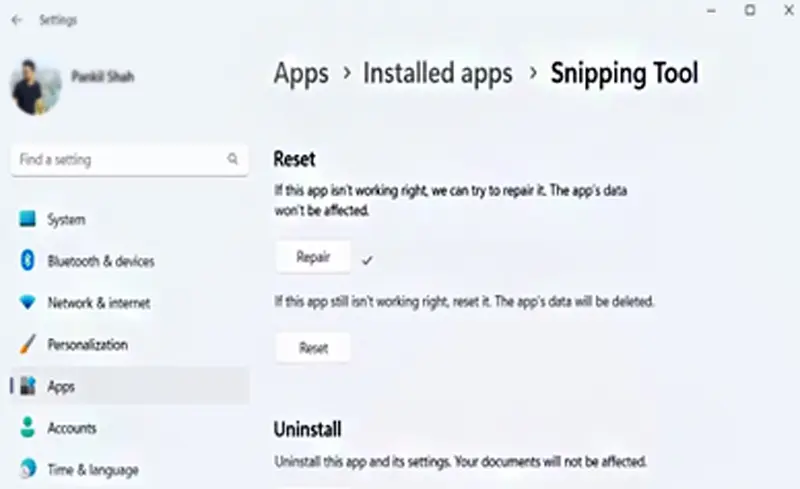Screen dimensions: 800x489
Task: Maximize the Settings window
Action: [x=749, y=10]
